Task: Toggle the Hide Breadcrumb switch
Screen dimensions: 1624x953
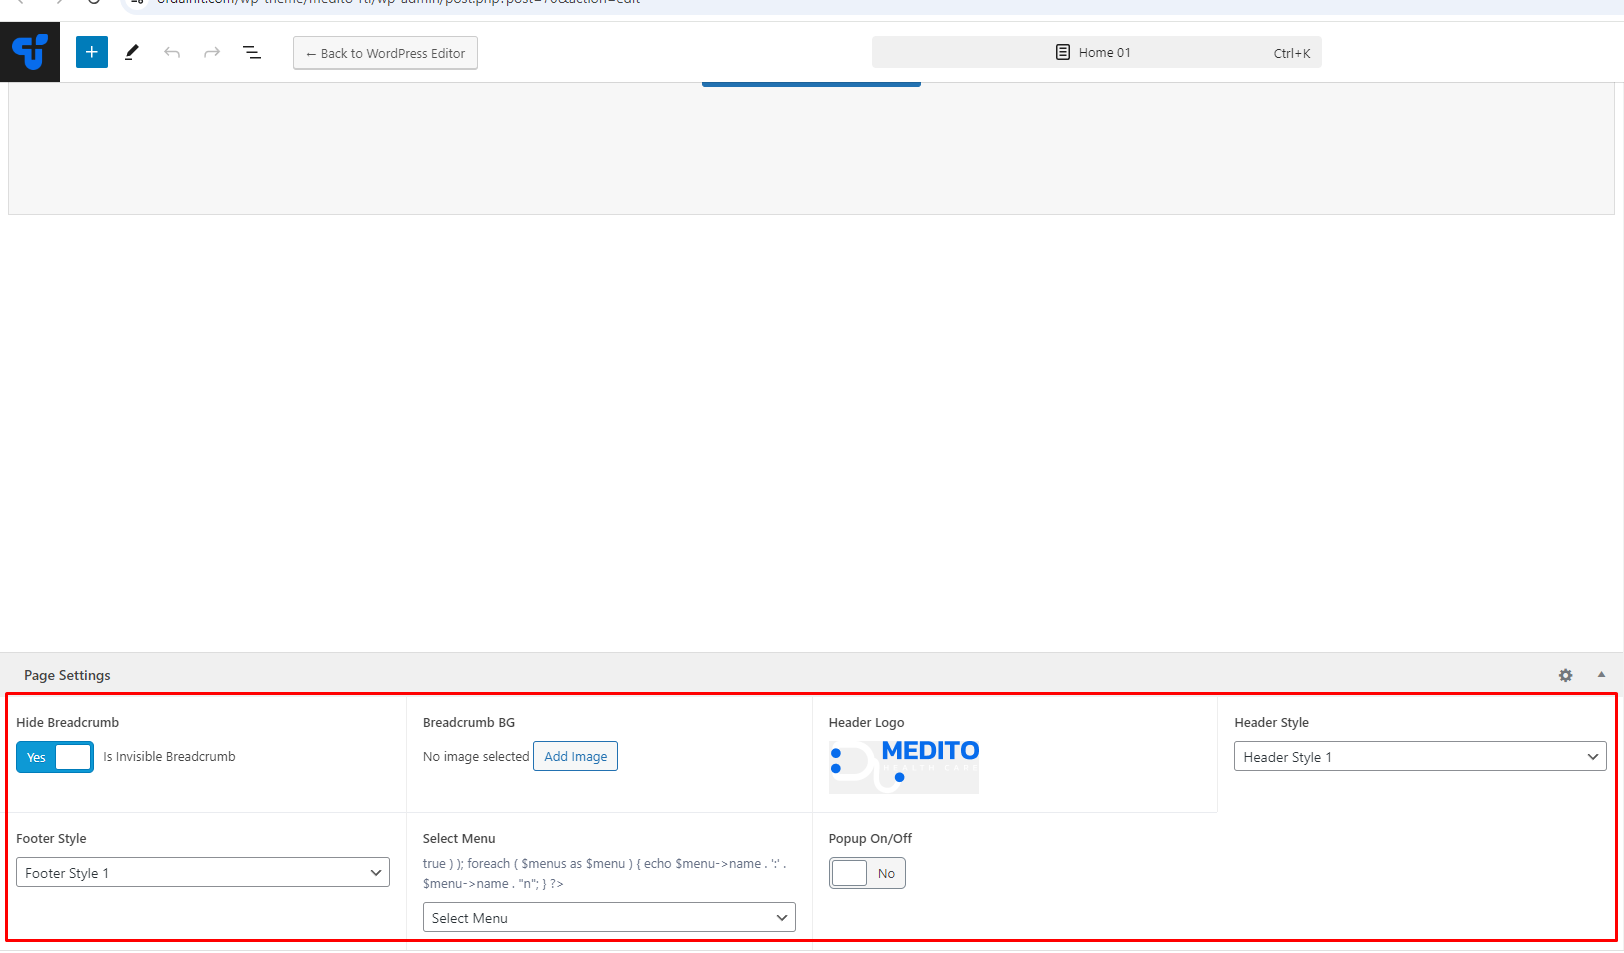Action: (55, 757)
